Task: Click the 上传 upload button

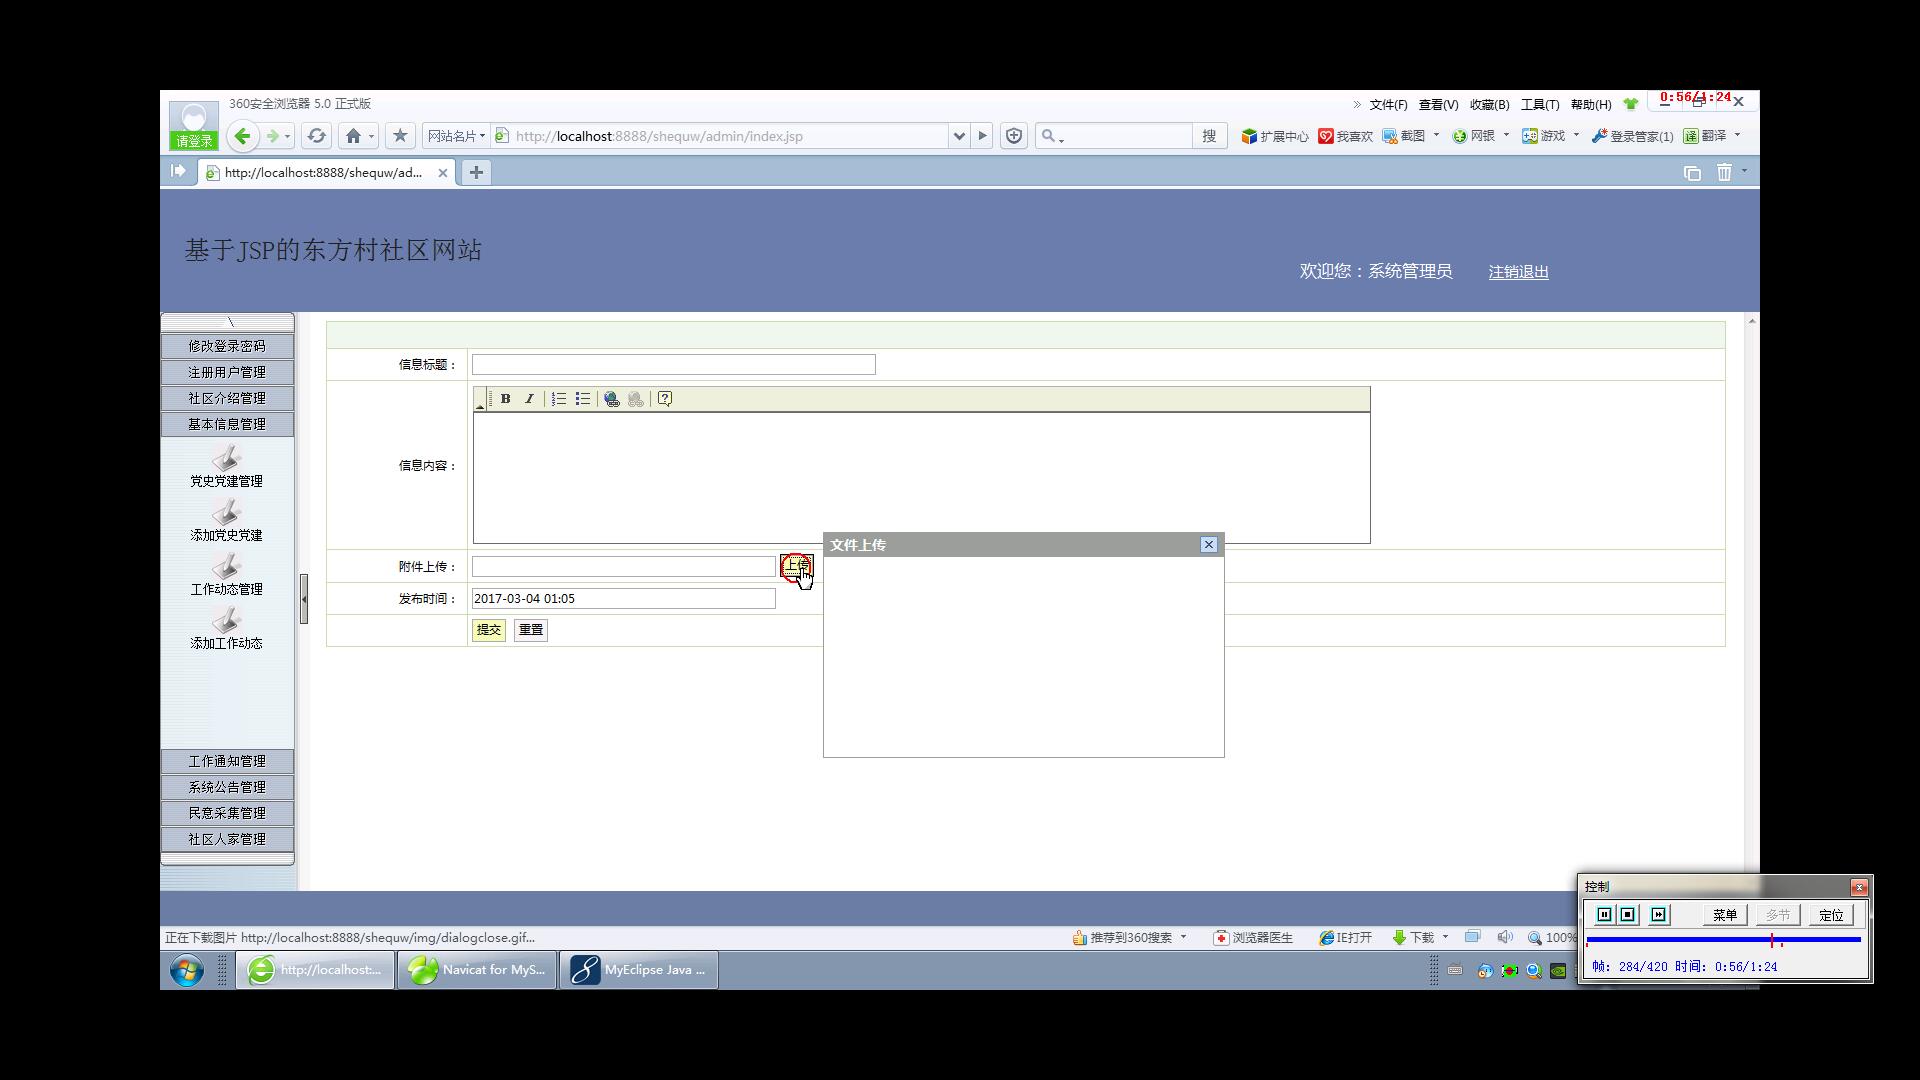Action: coord(796,566)
